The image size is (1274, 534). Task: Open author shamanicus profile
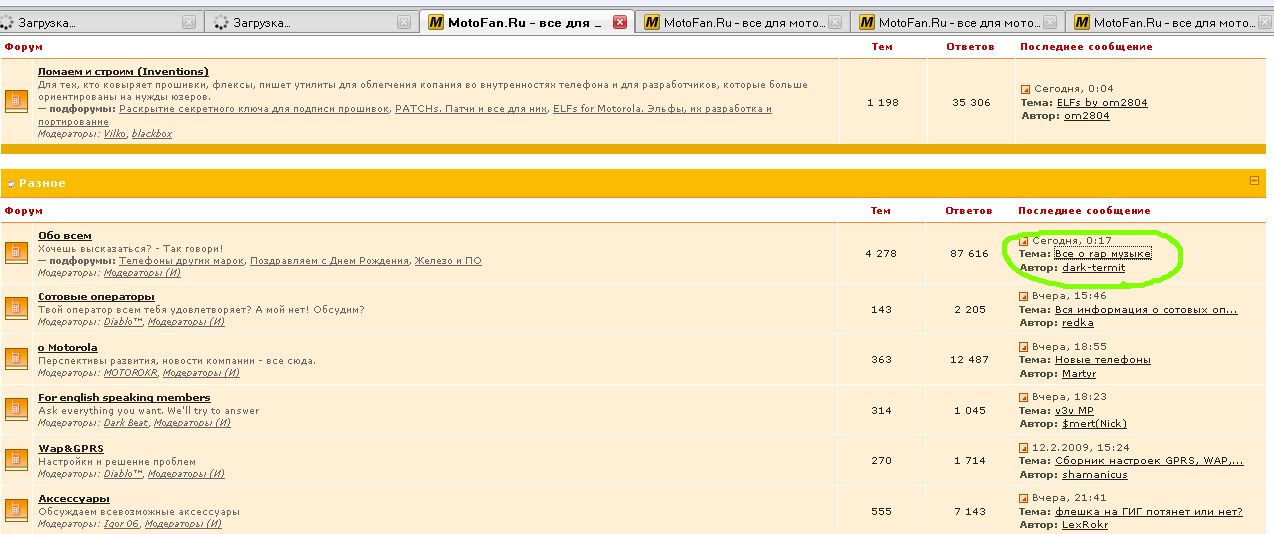point(1095,475)
